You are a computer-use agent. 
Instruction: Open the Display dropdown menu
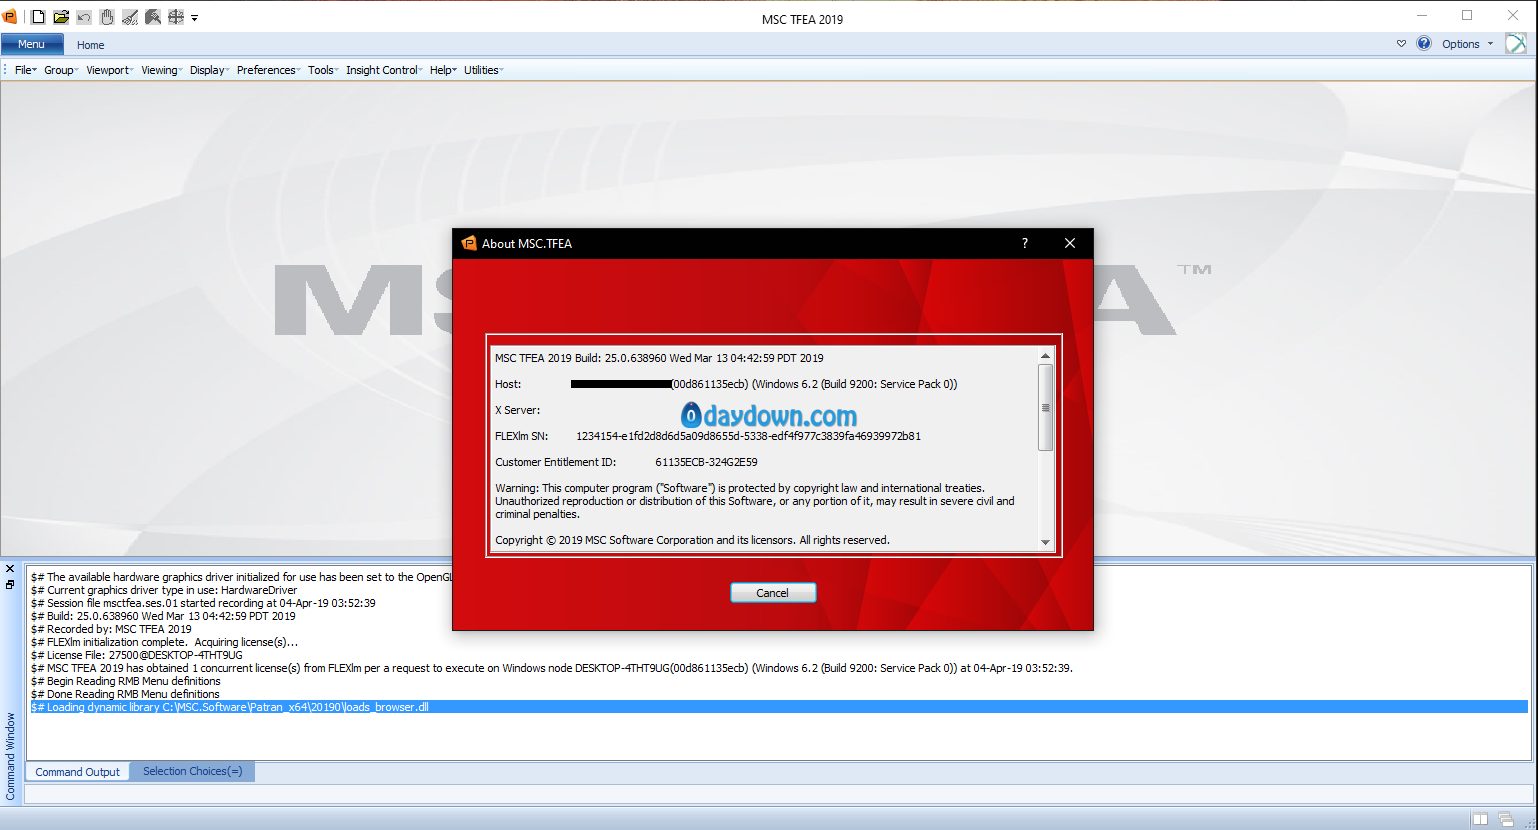coord(209,70)
